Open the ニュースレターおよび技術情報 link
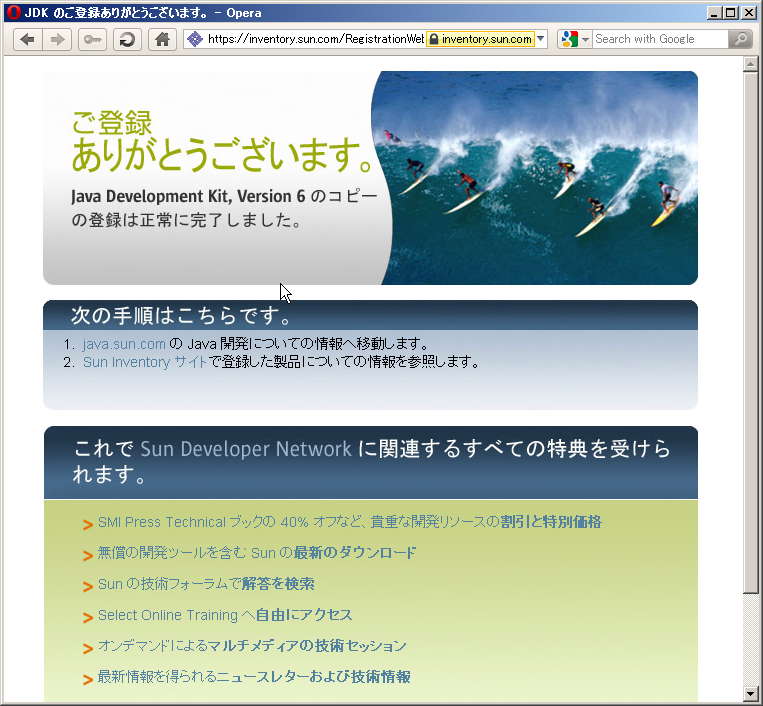 [254, 677]
